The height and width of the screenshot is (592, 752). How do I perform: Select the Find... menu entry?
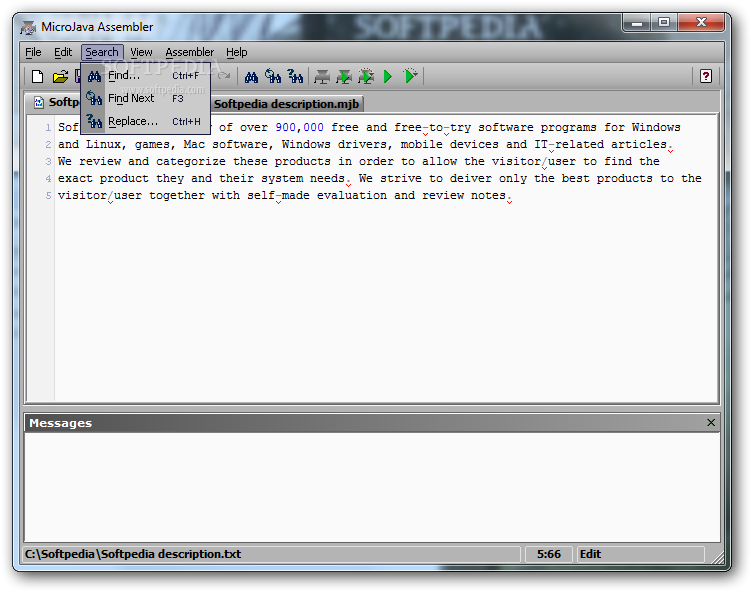[146, 75]
